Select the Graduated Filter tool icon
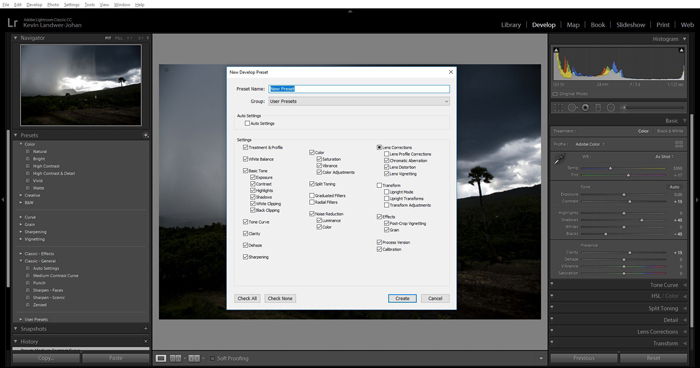The image size is (700, 368). [598, 108]
